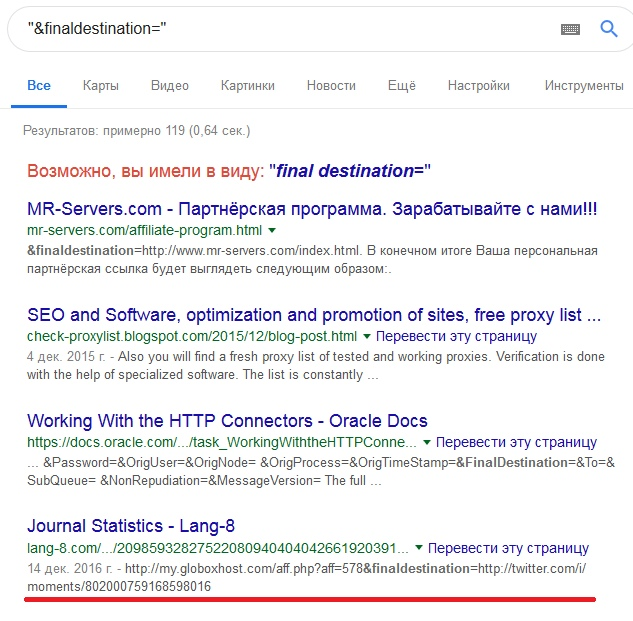Click the "14 дек. 2016 г." date text
Viewport: 633px width, 621px height.
(70, 569)
